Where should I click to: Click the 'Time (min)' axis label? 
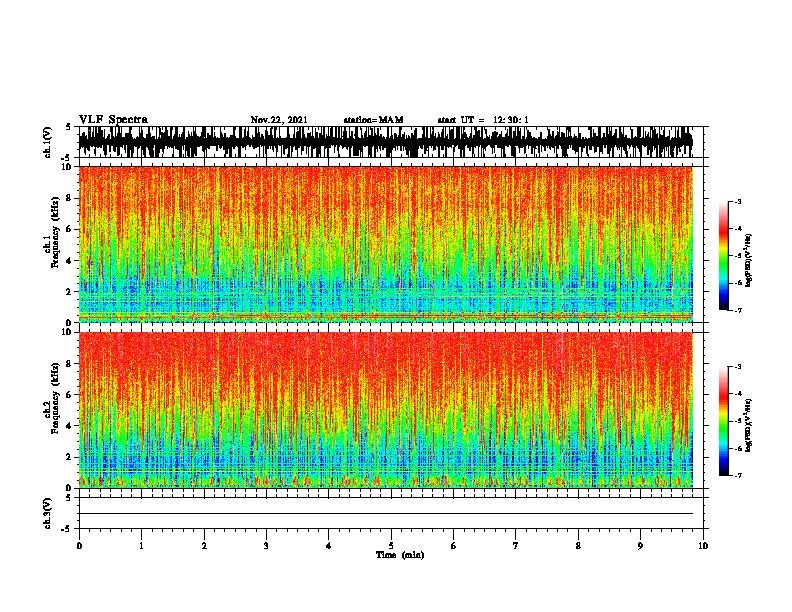(400, 555)
